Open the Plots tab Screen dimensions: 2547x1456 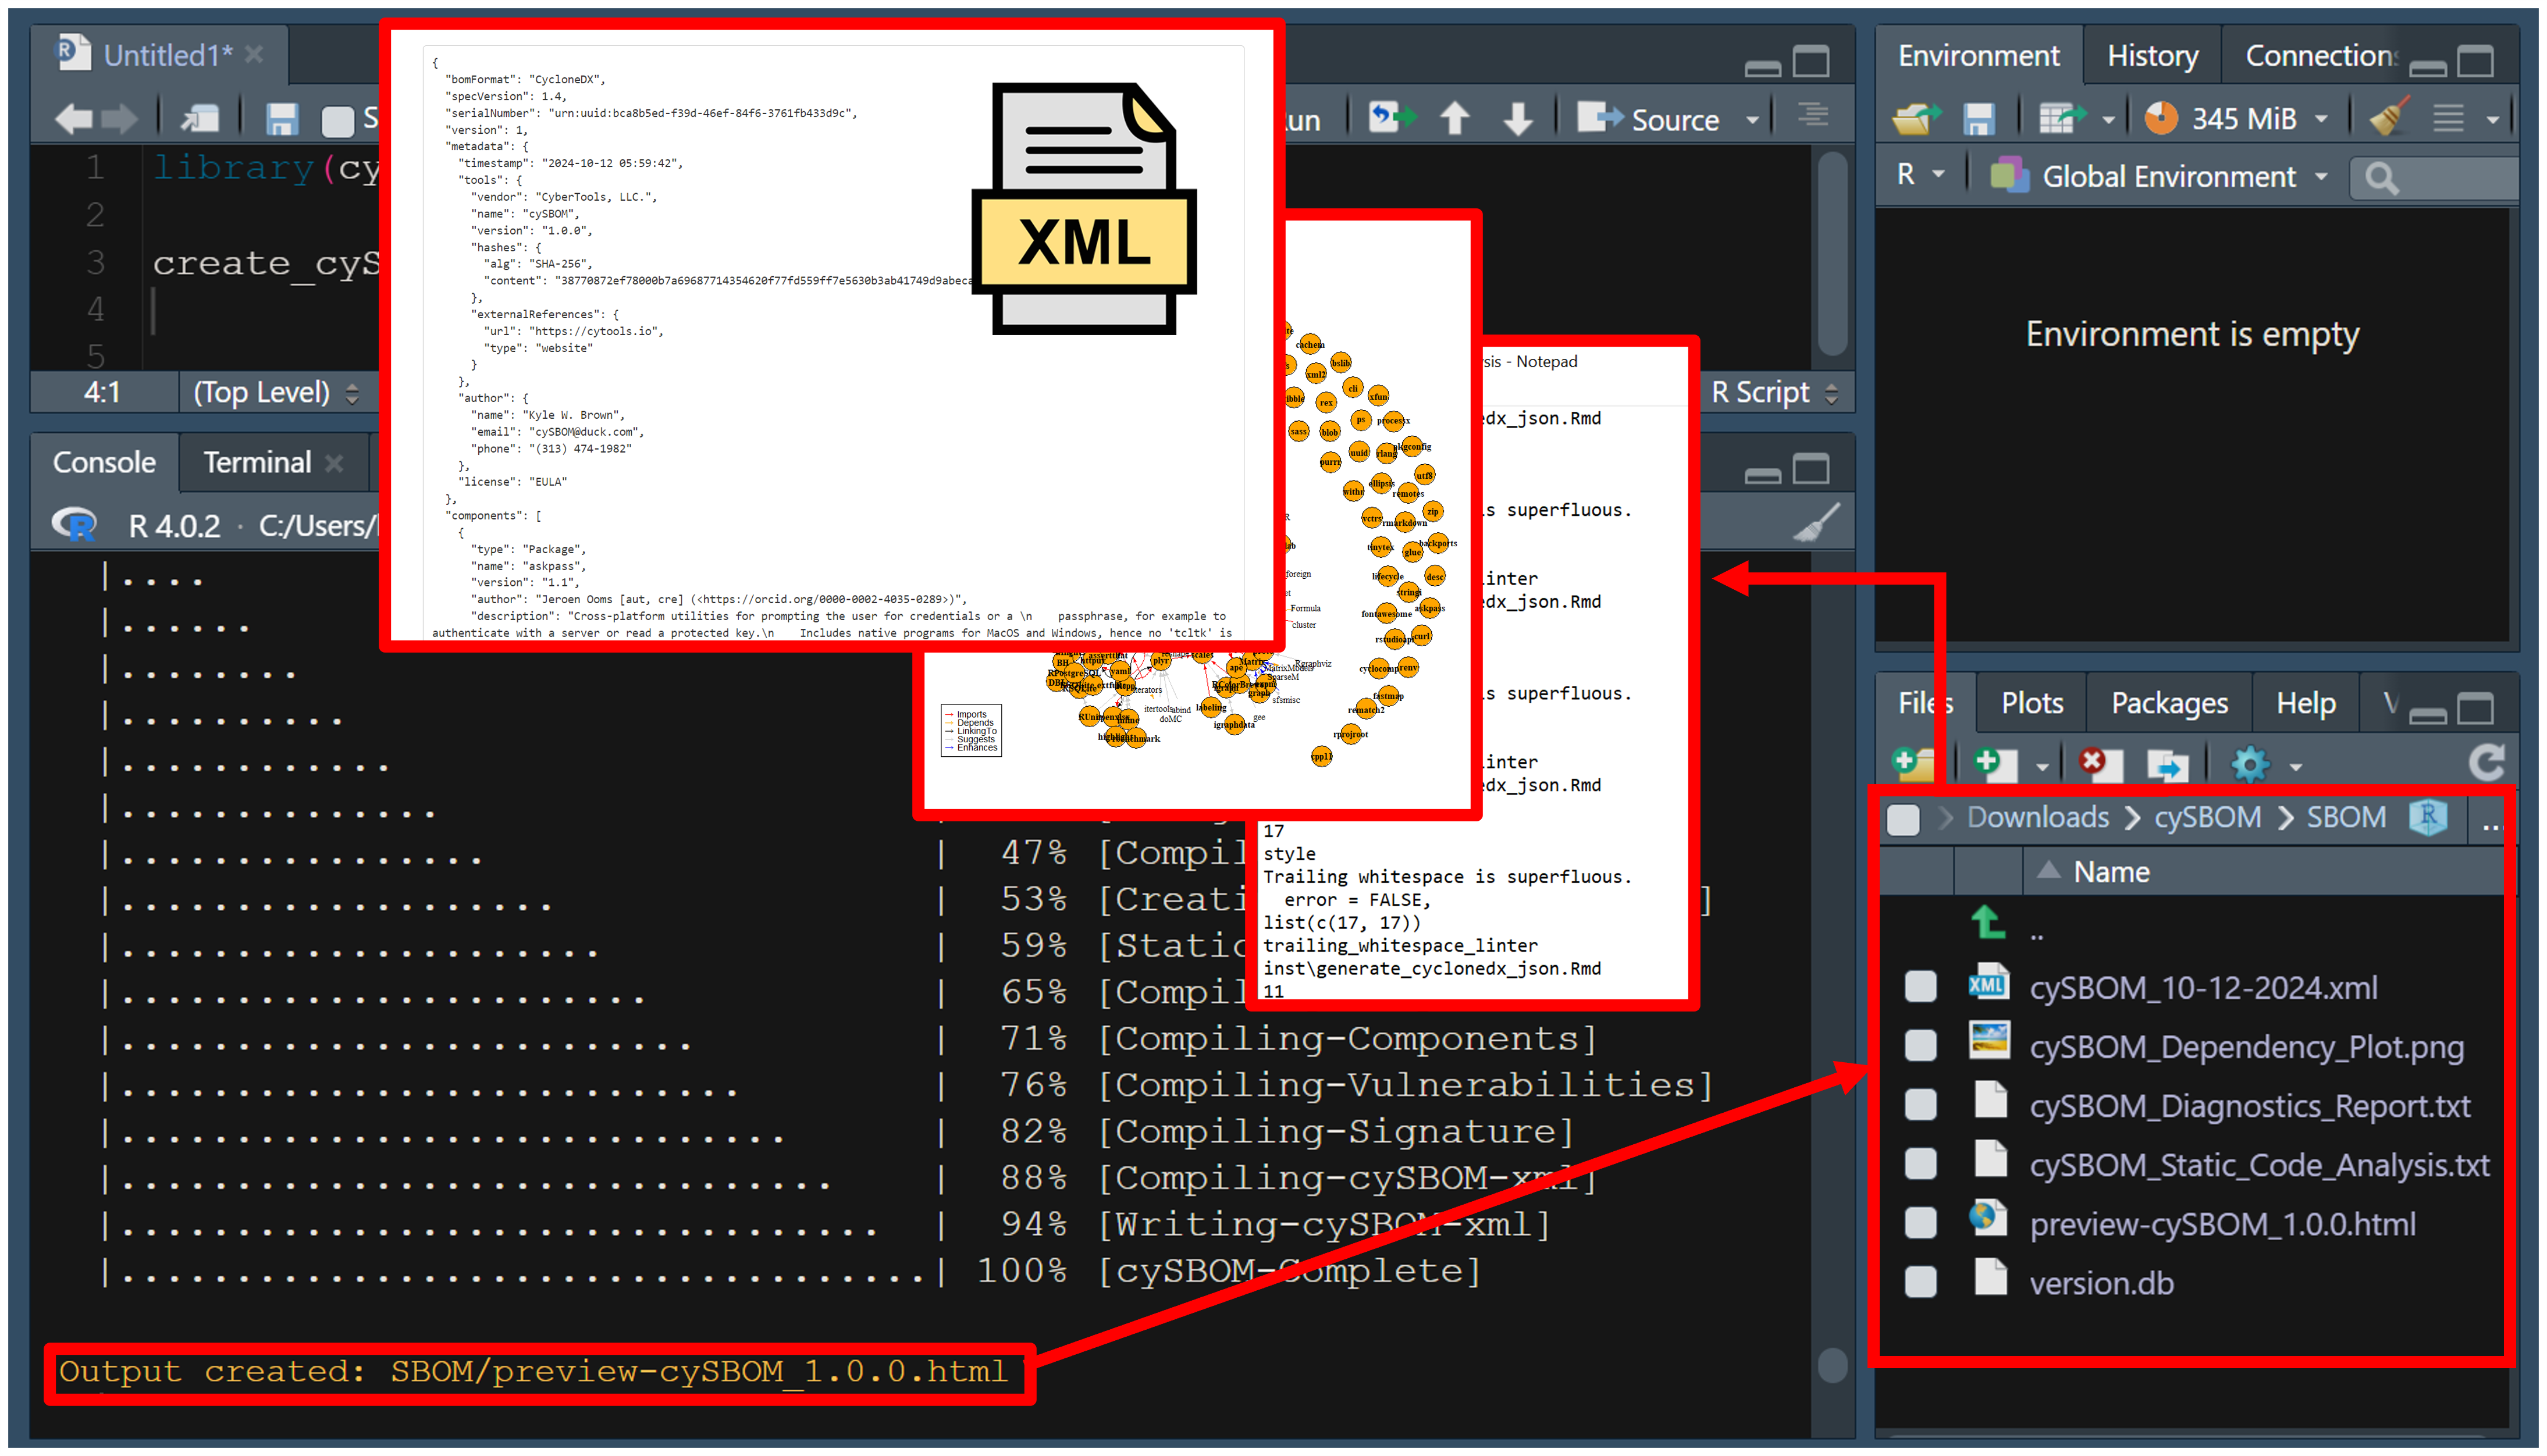pyautogui.click(x=2031, y=703)
